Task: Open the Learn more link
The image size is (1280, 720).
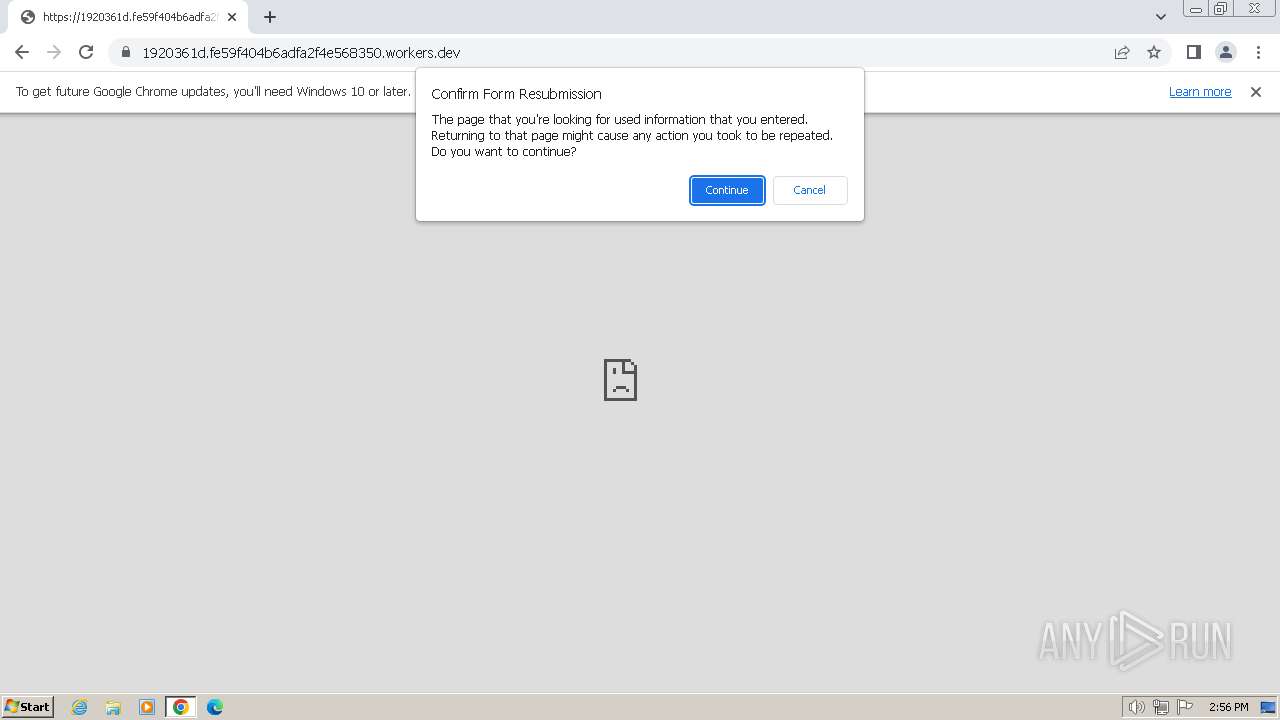Action: pos(1200,91)
